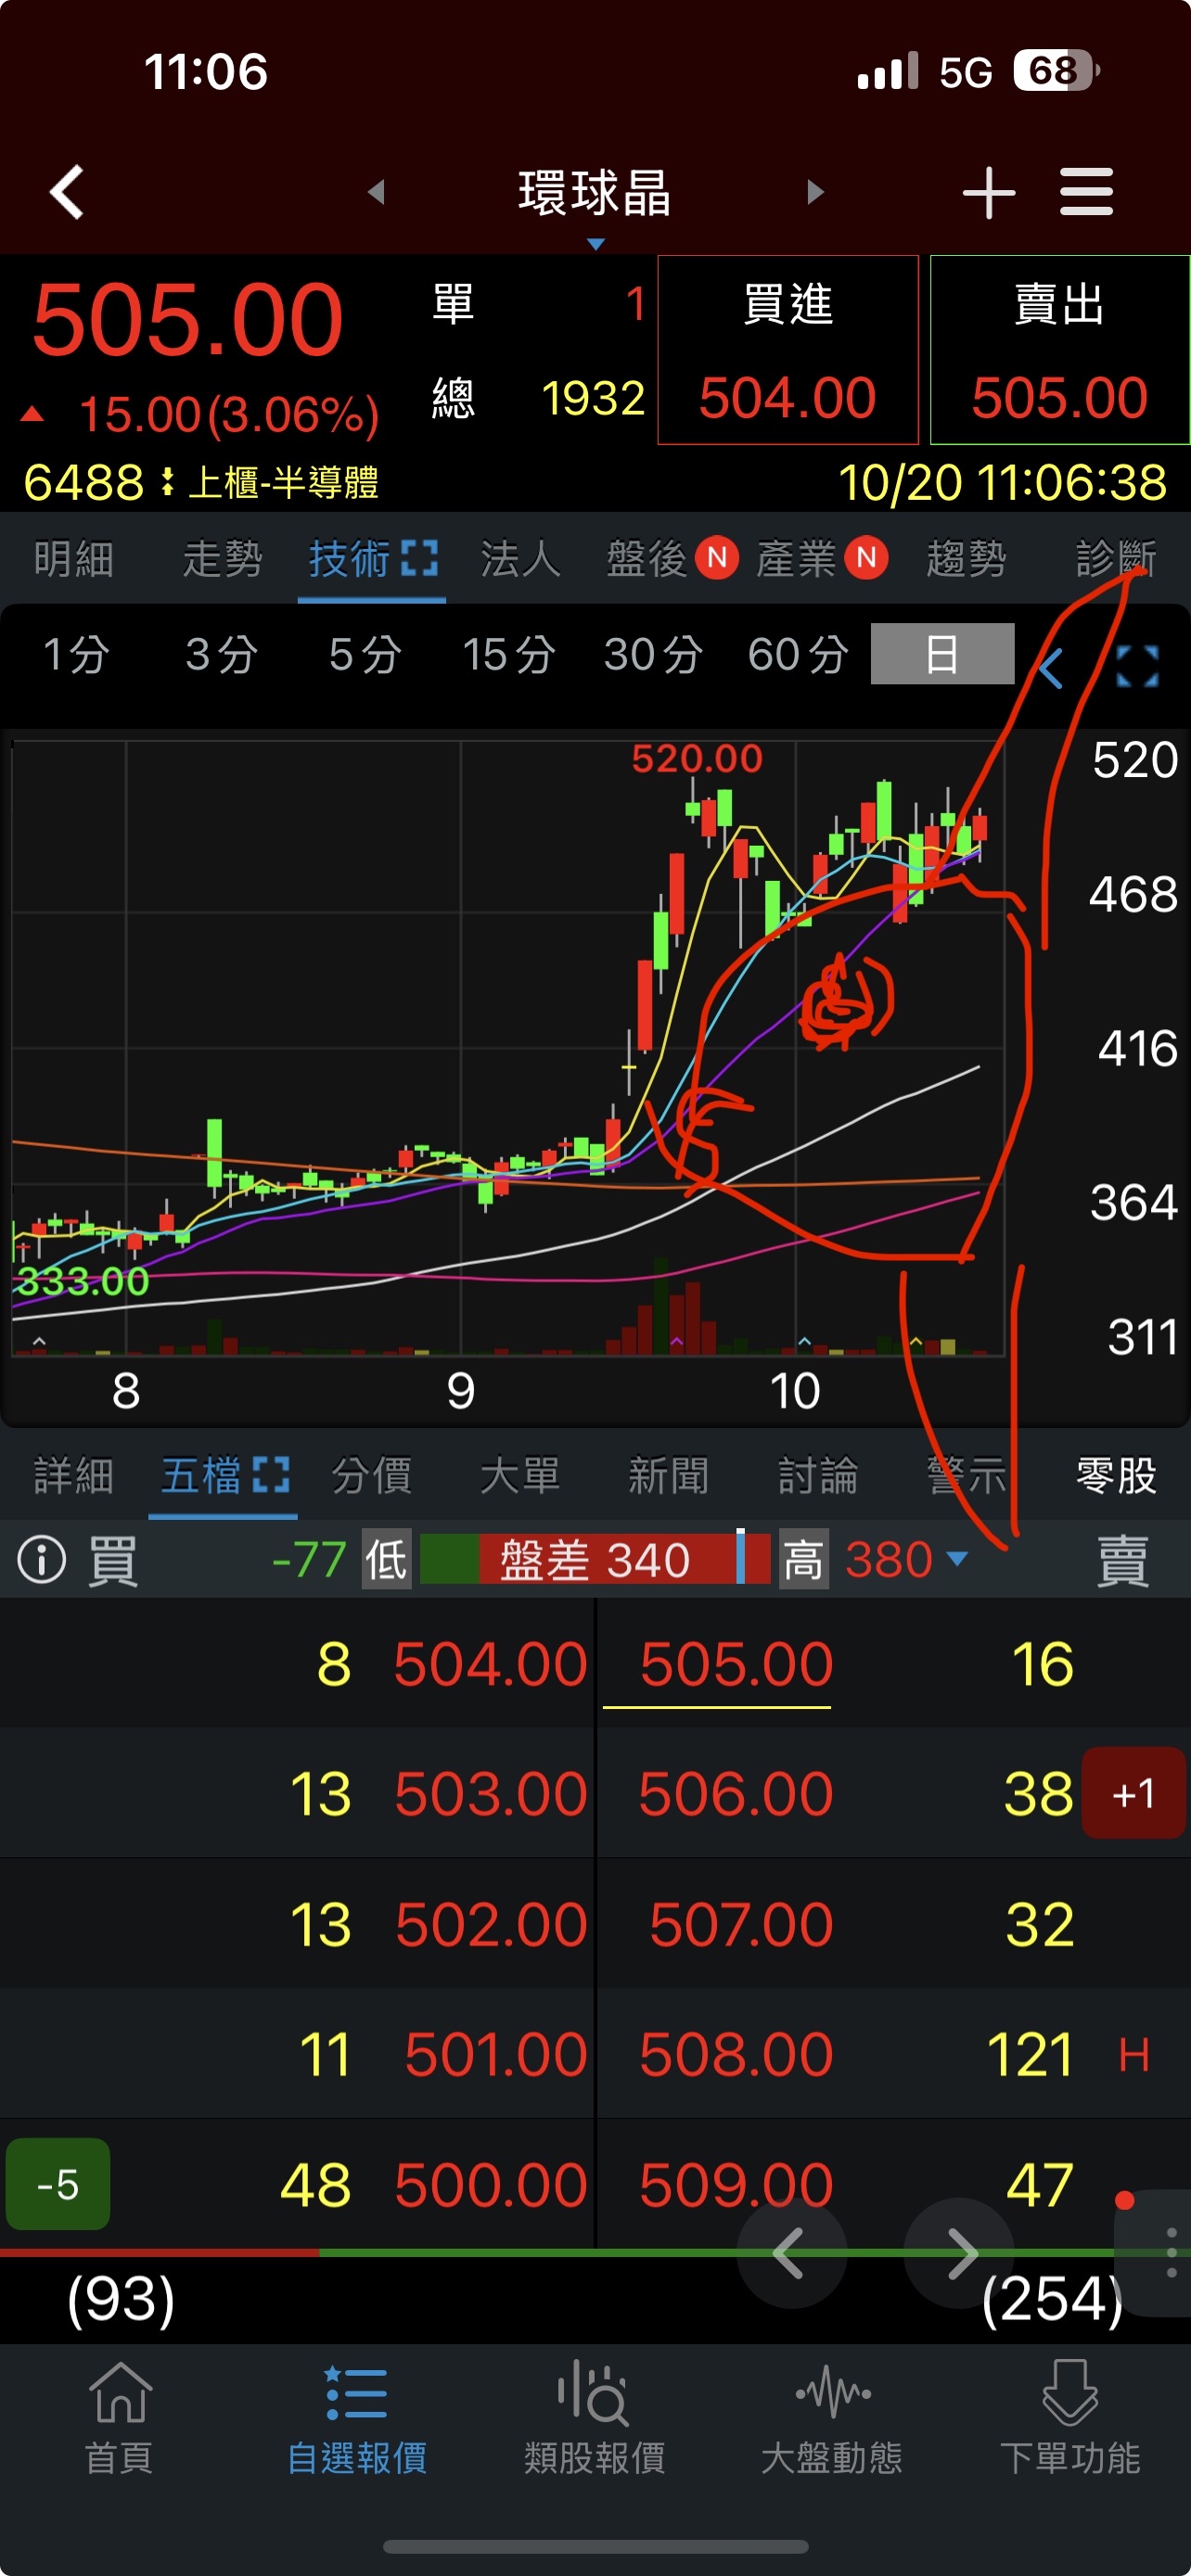This screenshot has height=2576, width=1191.
Task: Switch chart to 5分 interval
Action: point(365,654)
